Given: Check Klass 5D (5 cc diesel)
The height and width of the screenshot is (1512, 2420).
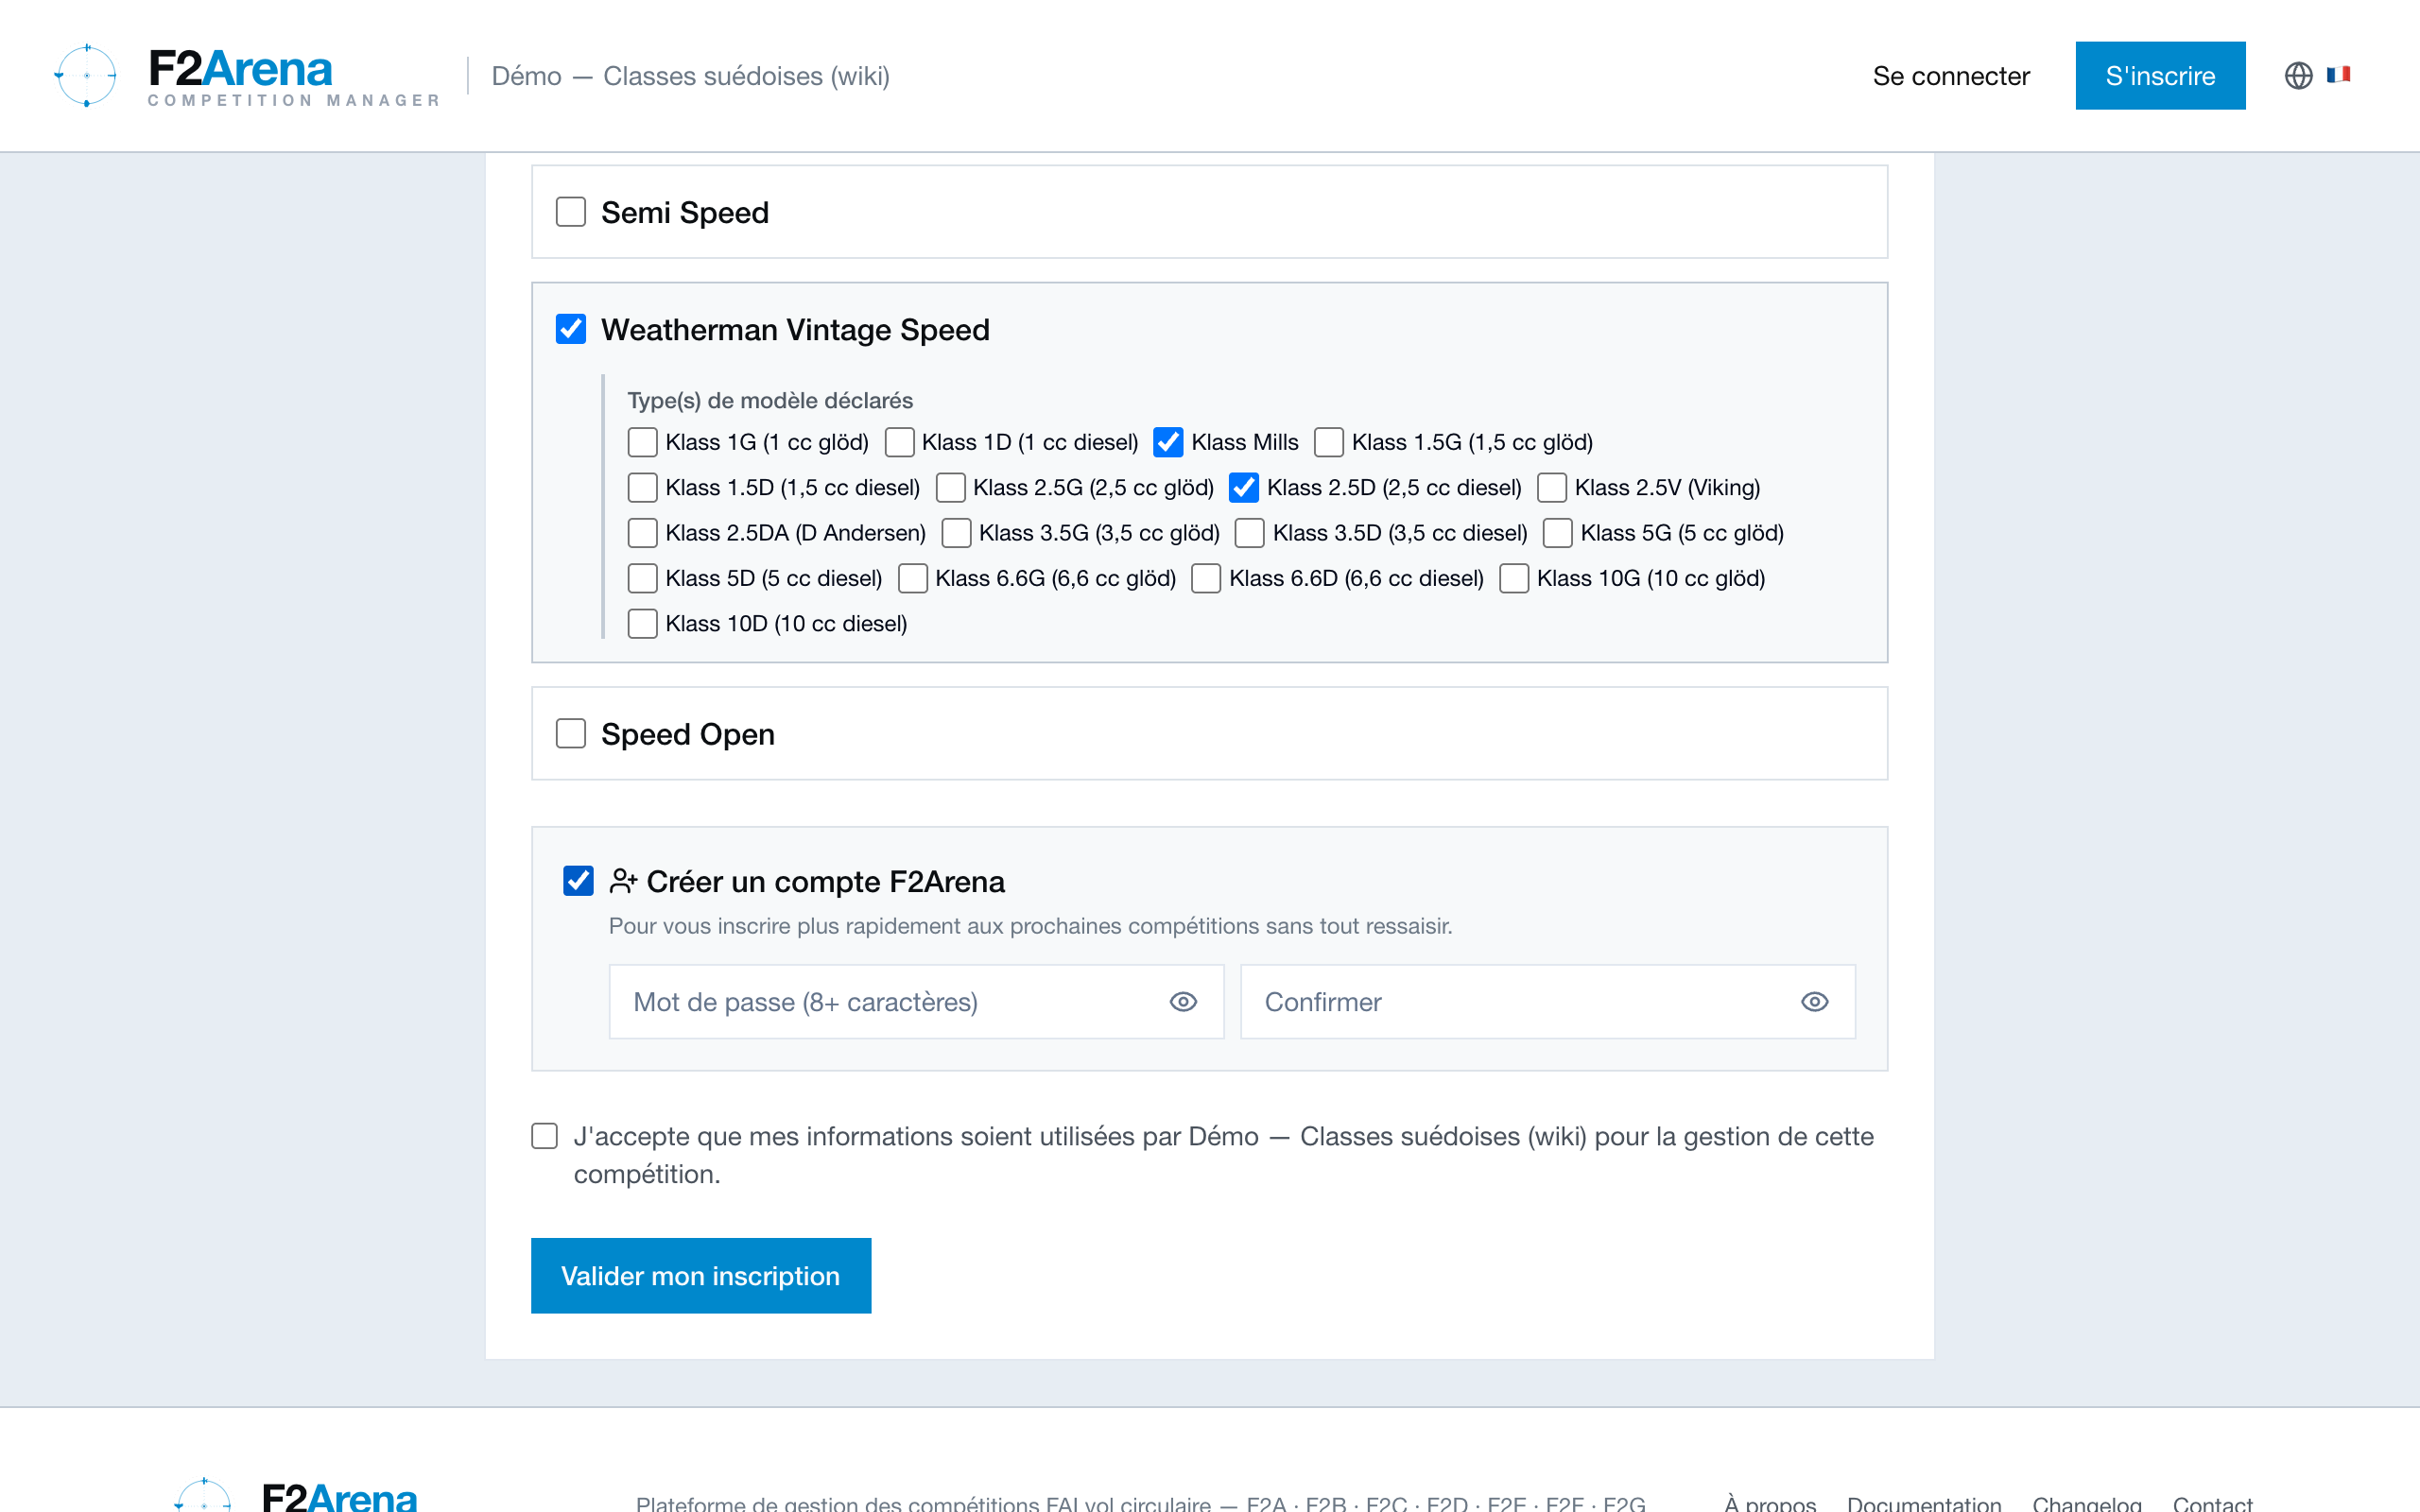Looking at the screenshot, I should pos(642,578).
